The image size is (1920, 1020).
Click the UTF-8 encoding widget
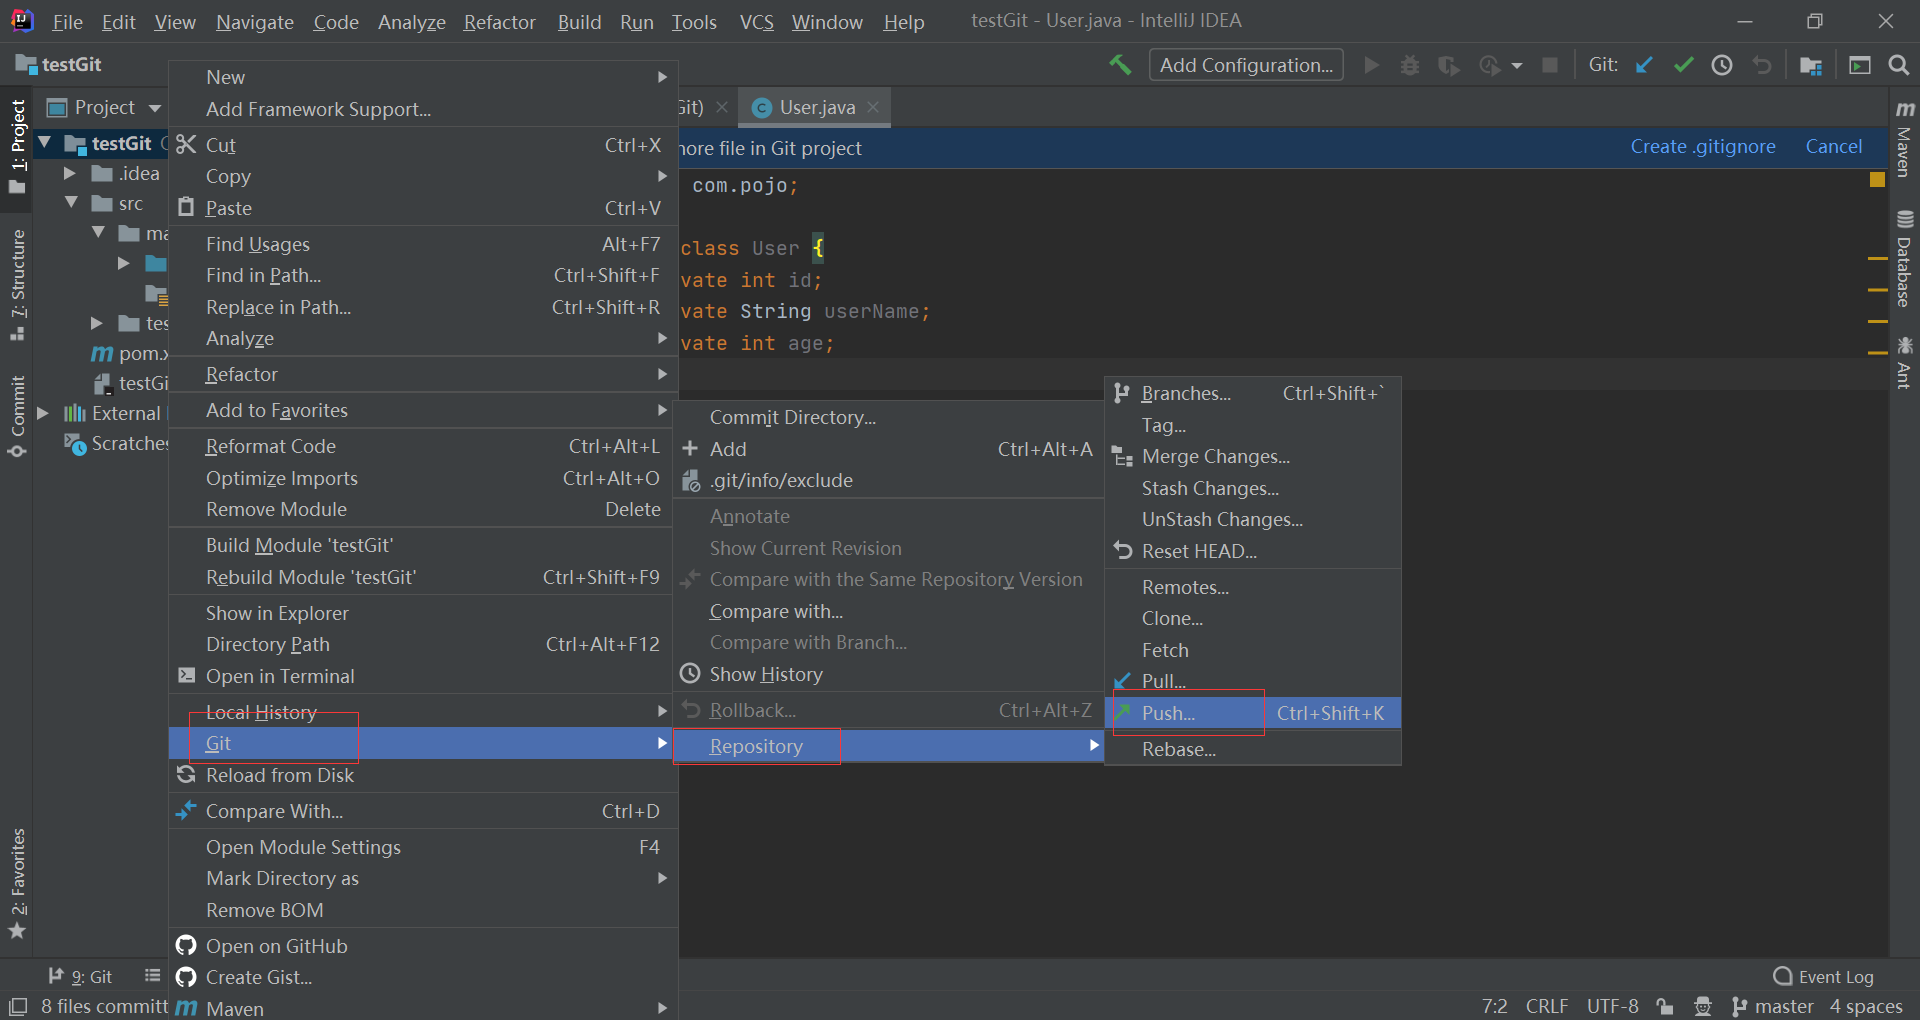click(1612, 1006)
